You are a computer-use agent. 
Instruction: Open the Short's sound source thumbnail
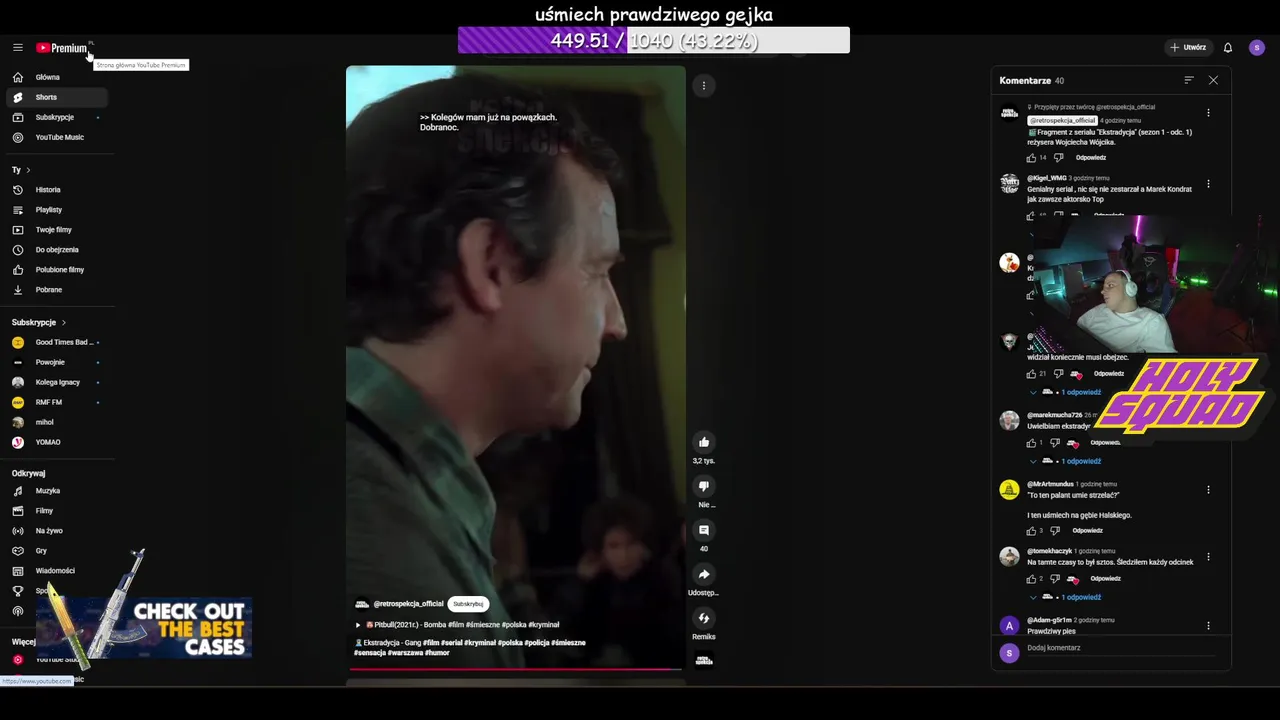[x=704, y=660]
